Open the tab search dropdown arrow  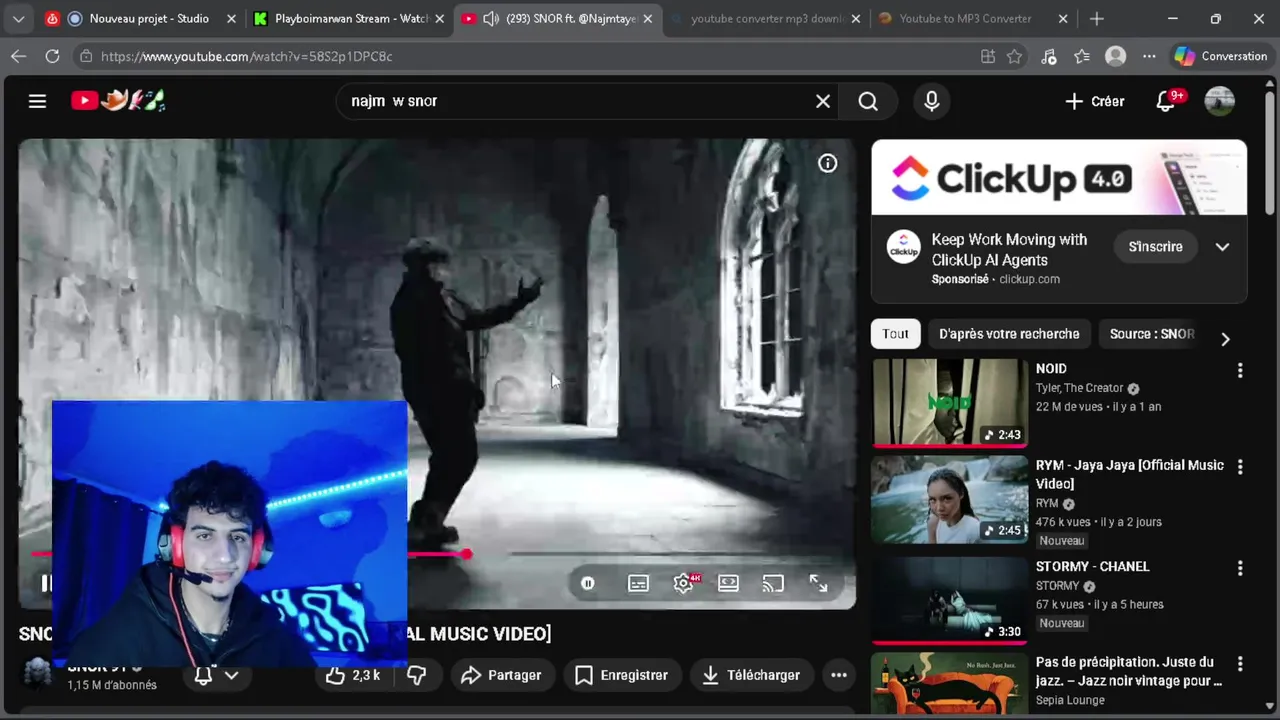click(18, 18)
